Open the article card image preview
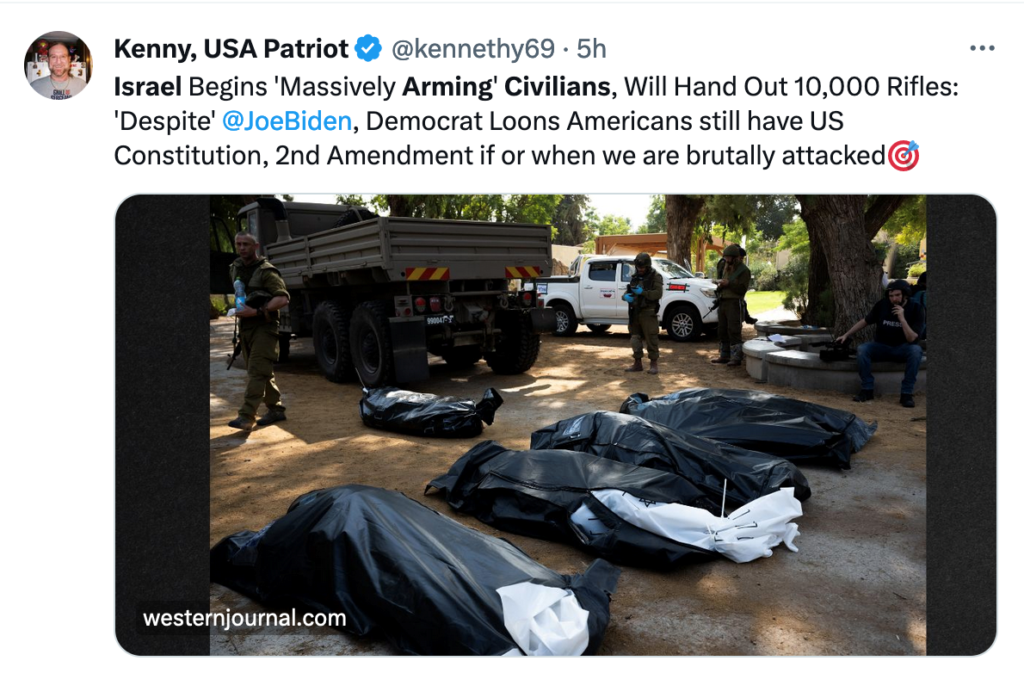This screenshot has height=673, width=1024. pos(556,425)
